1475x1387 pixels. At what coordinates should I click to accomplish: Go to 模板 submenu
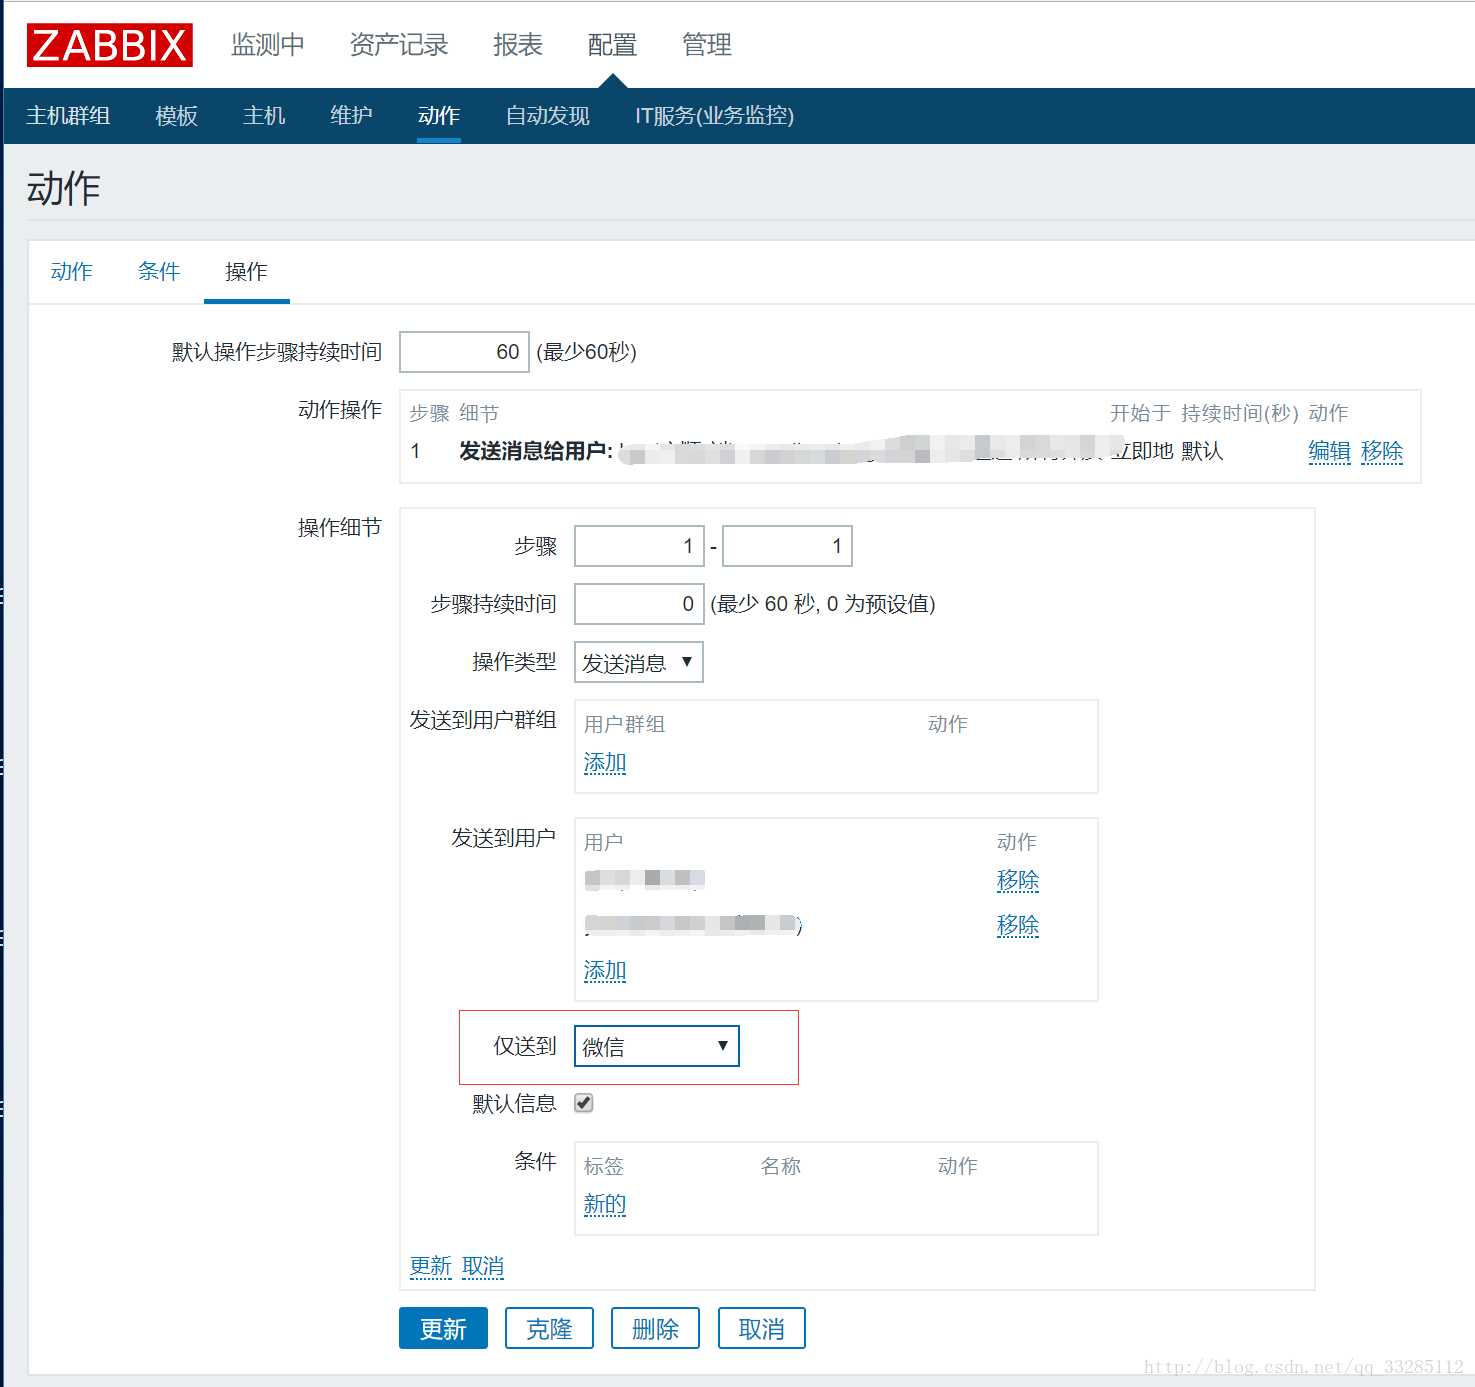tap(177, 116)
